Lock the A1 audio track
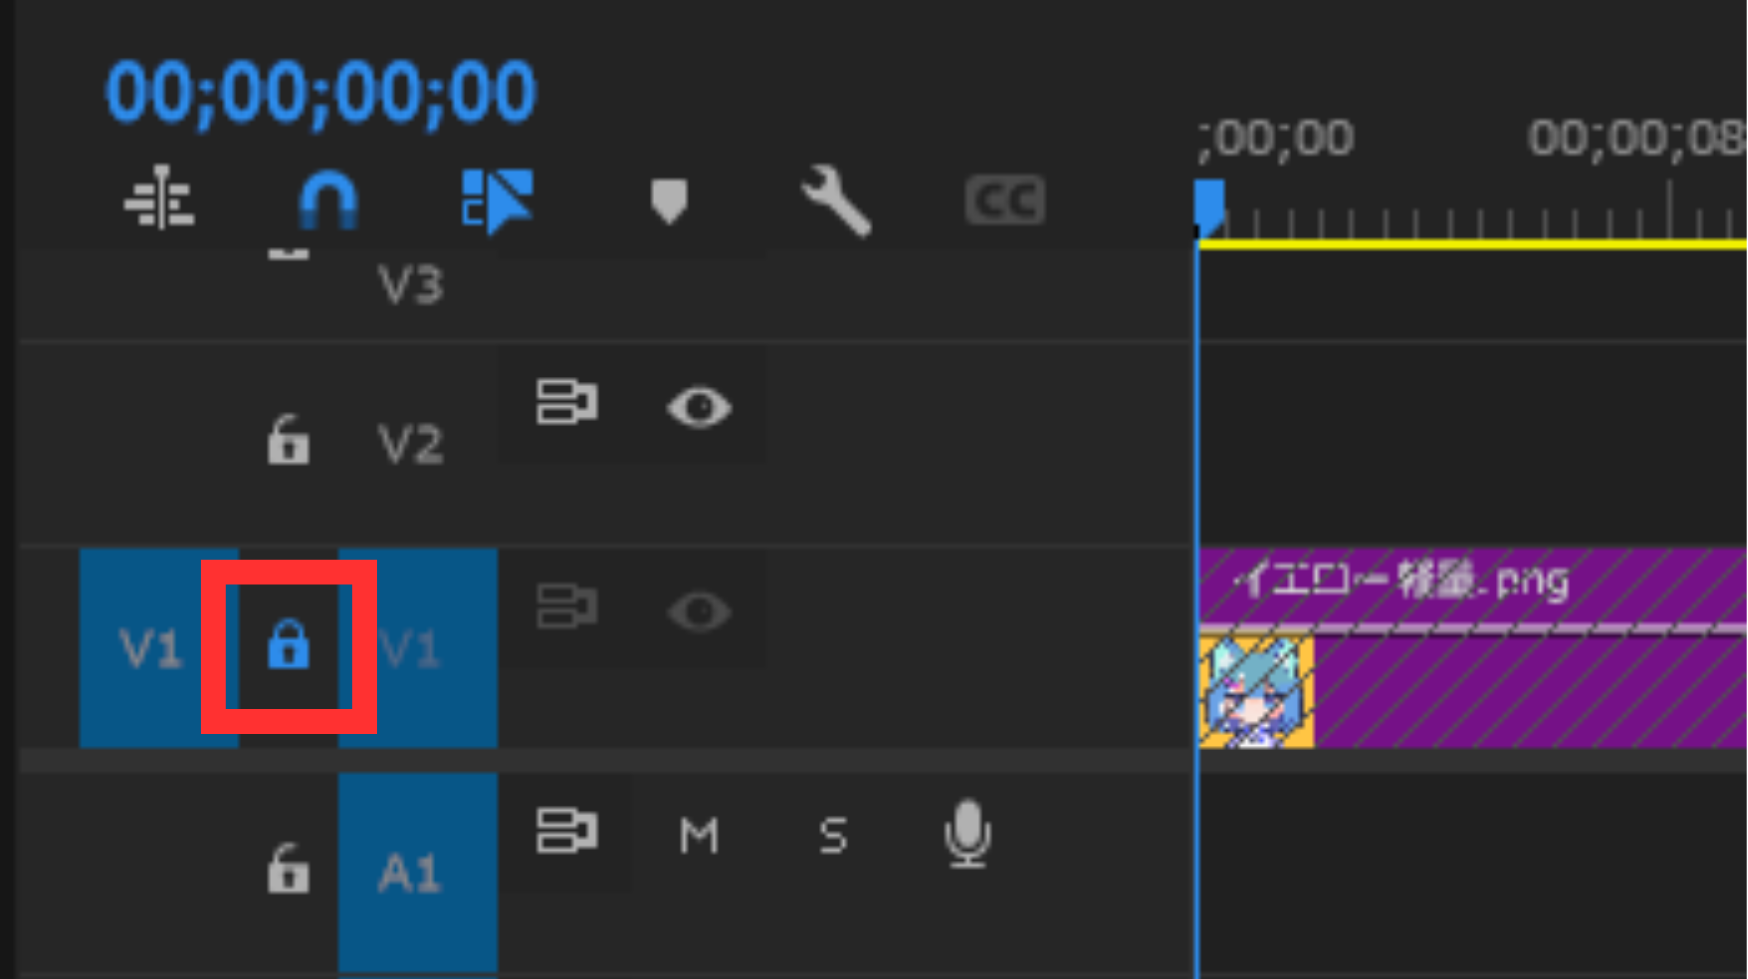 point(288,868)
